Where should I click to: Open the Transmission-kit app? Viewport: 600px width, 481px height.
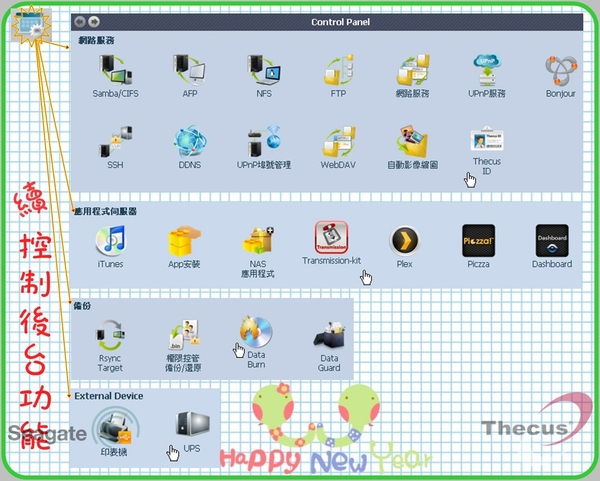[x=331, y=237]
